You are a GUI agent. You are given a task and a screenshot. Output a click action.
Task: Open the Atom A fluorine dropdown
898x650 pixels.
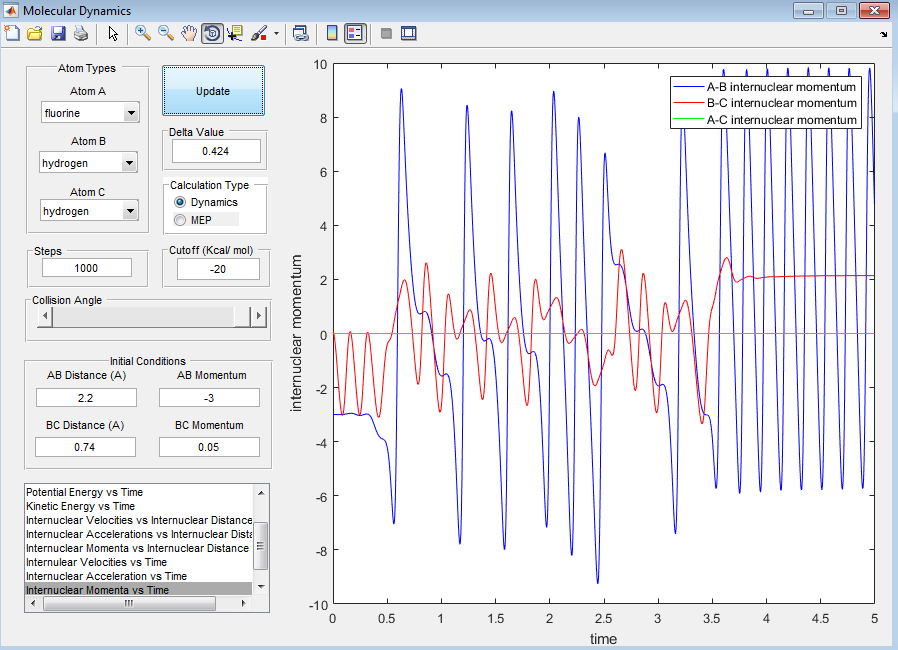90,113
